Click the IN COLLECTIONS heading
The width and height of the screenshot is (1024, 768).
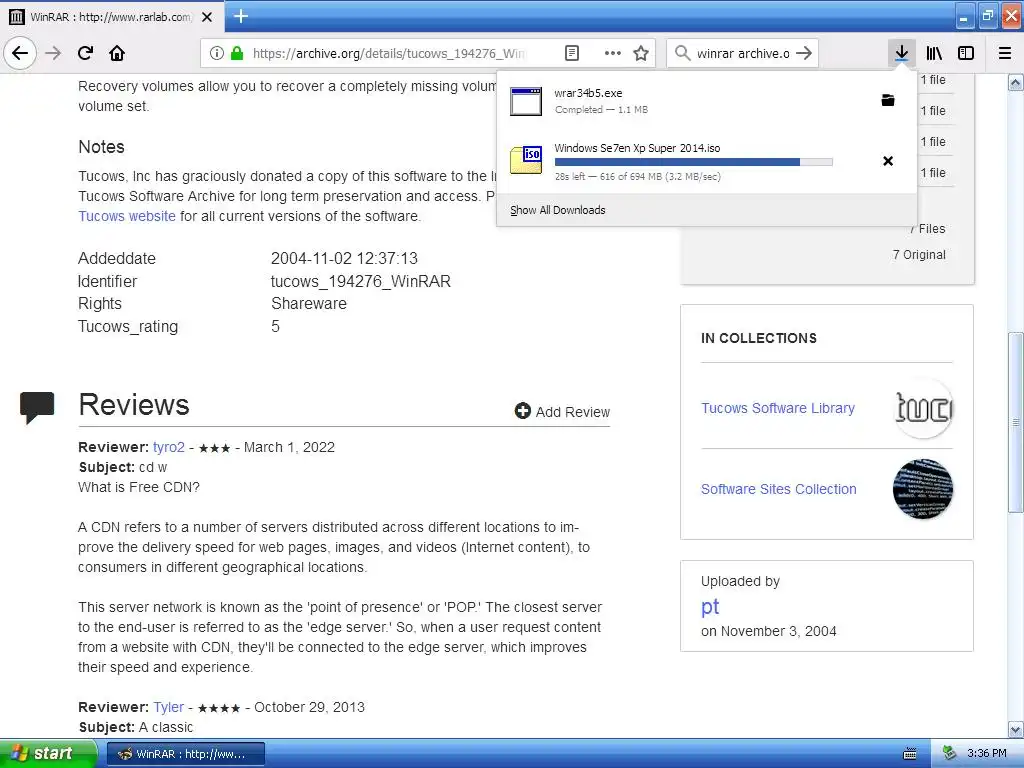click(x=759, y=338)
